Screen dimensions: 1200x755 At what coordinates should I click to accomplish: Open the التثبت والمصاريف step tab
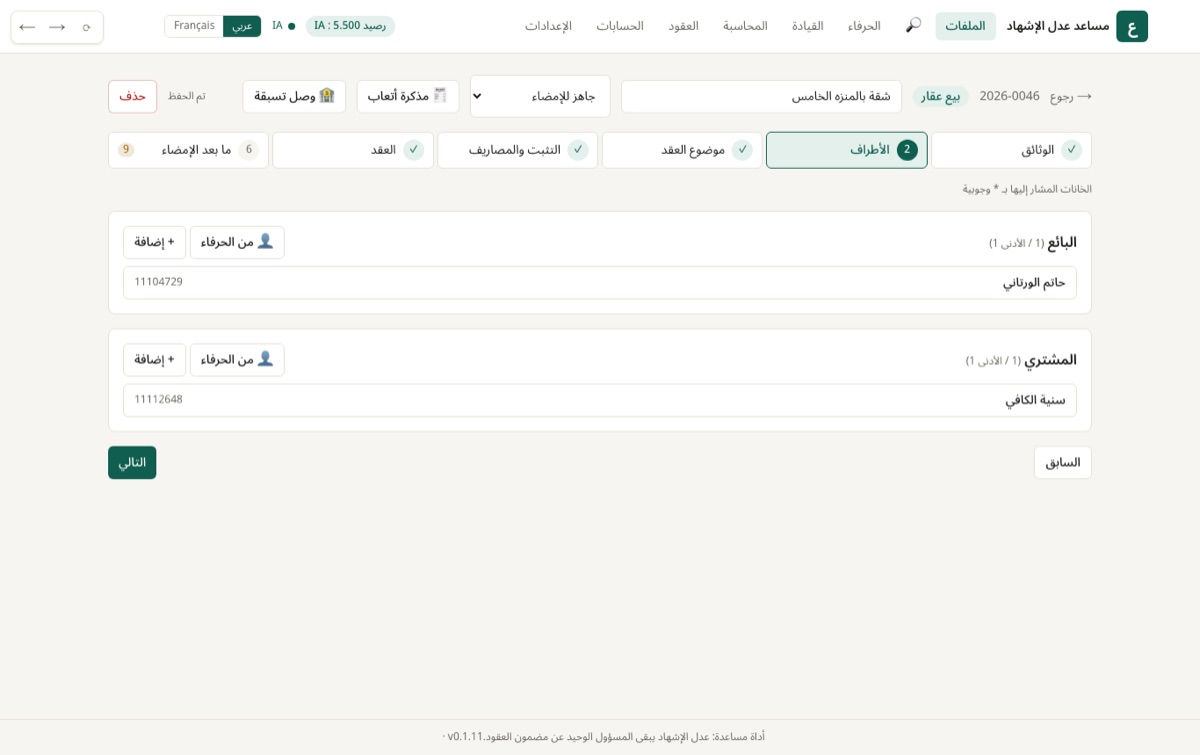pyautogui.click(x=517, y=150)
